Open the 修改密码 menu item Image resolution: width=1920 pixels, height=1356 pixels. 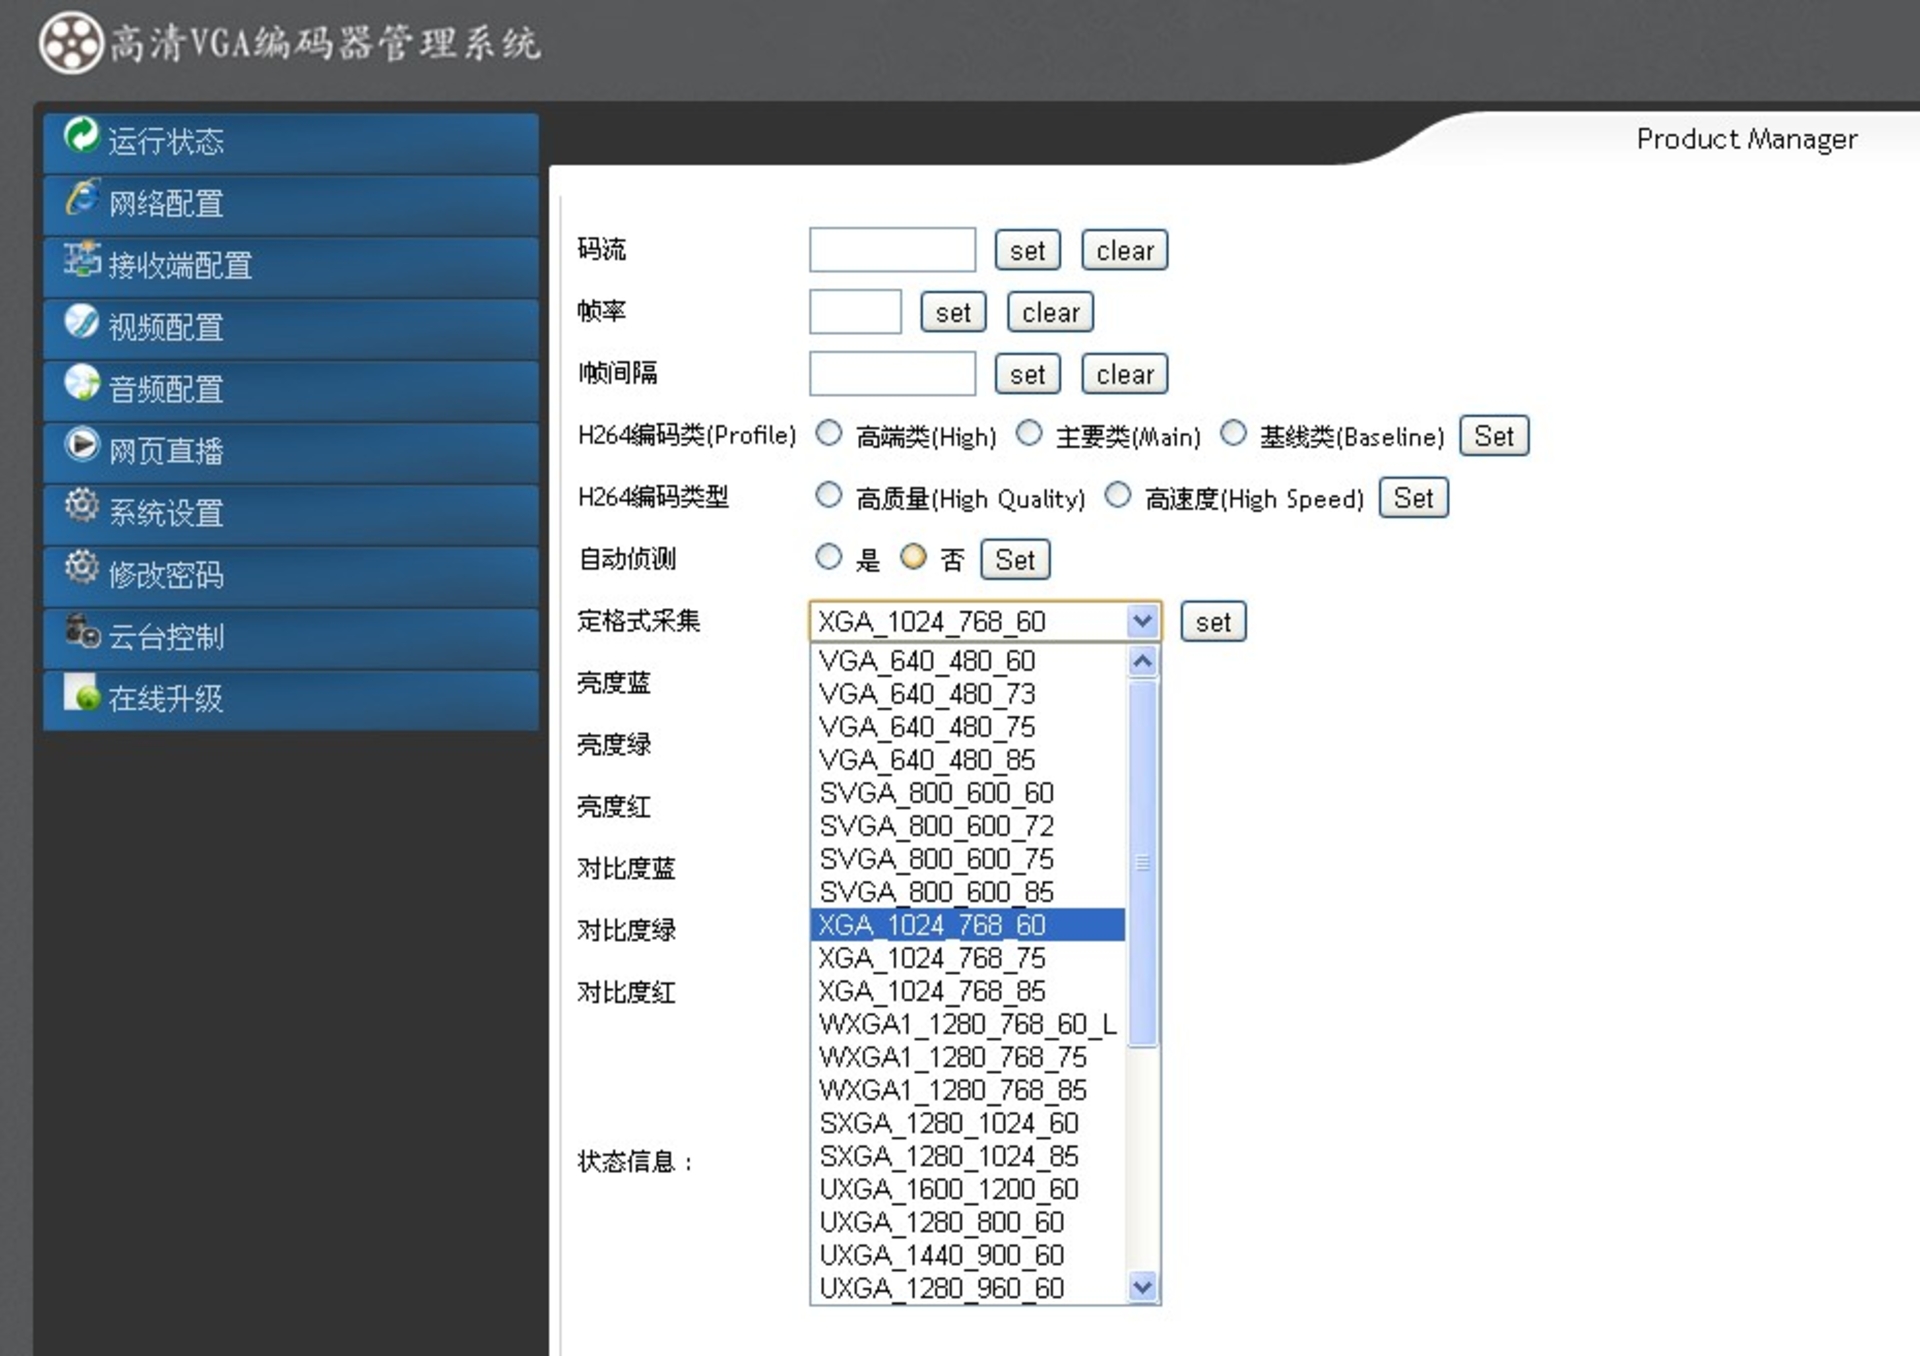pos(291,576)
